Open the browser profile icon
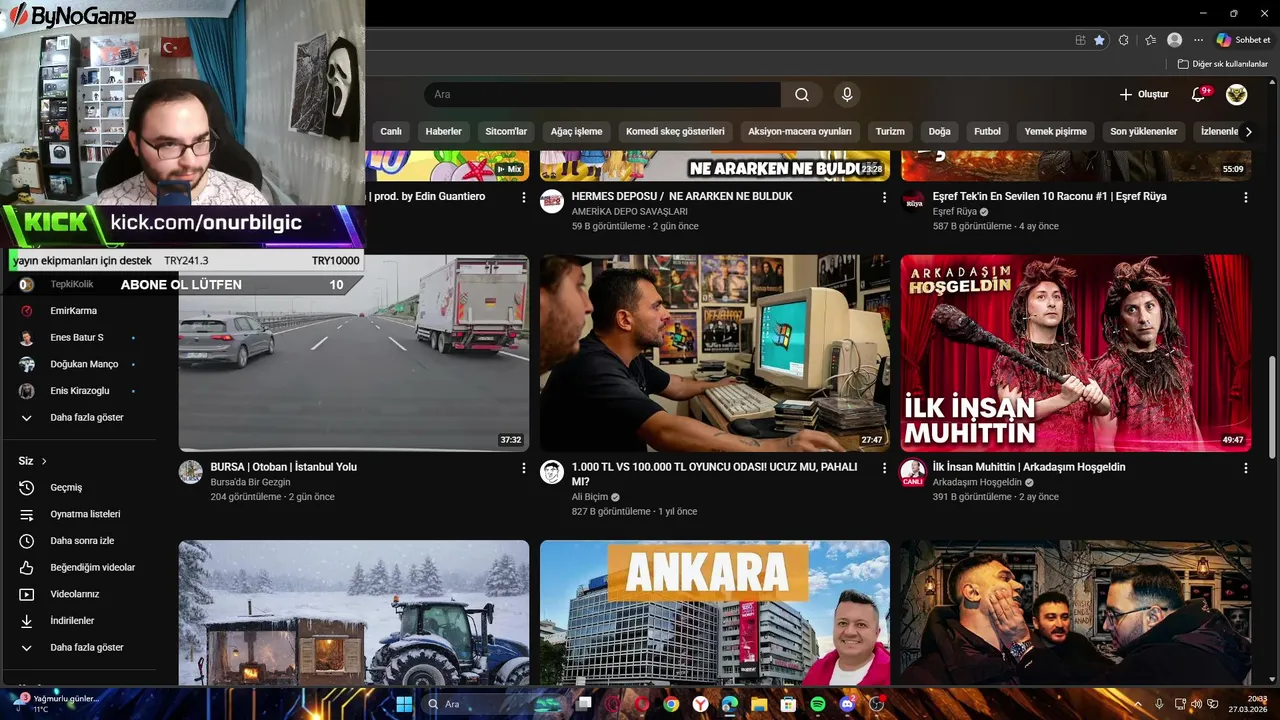The image size is (1280, 720). [1175, 40]
